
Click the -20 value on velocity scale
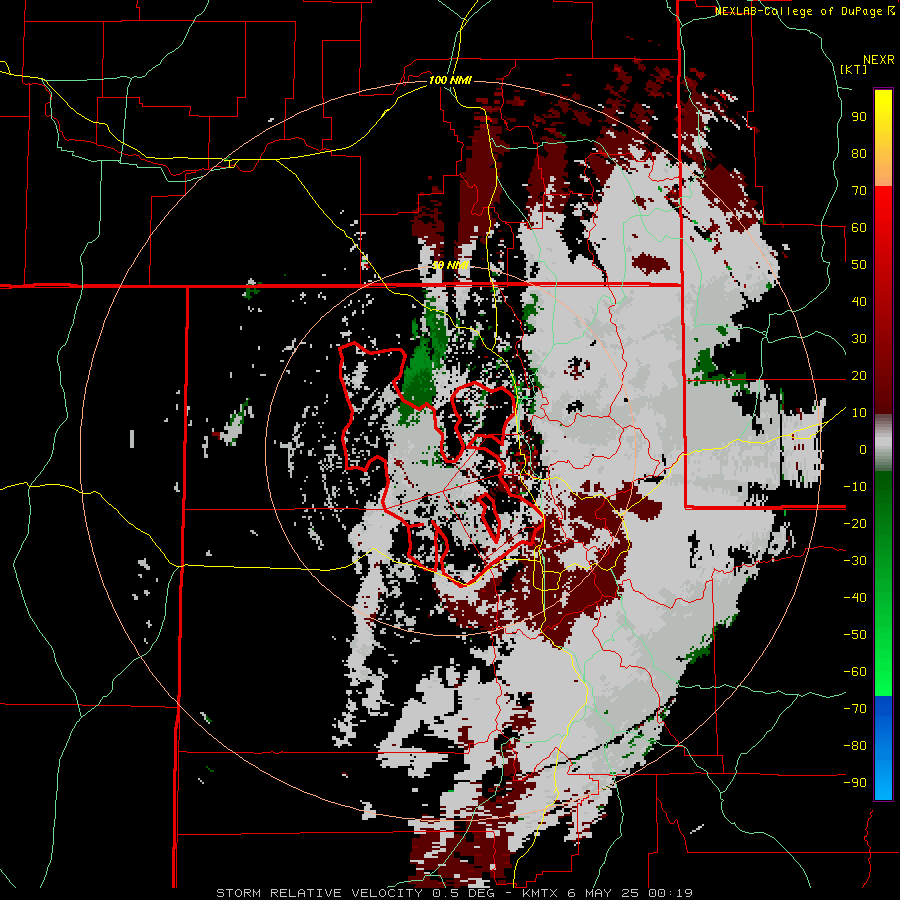pos(855,524)
